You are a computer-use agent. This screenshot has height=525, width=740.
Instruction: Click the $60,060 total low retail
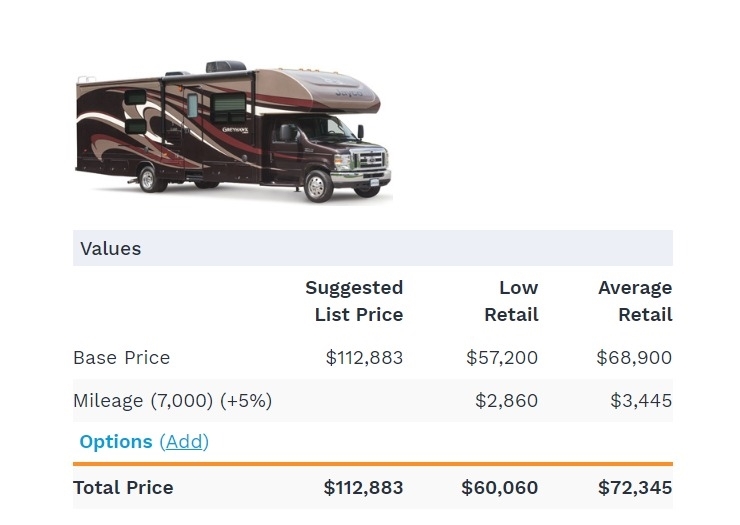499,488
